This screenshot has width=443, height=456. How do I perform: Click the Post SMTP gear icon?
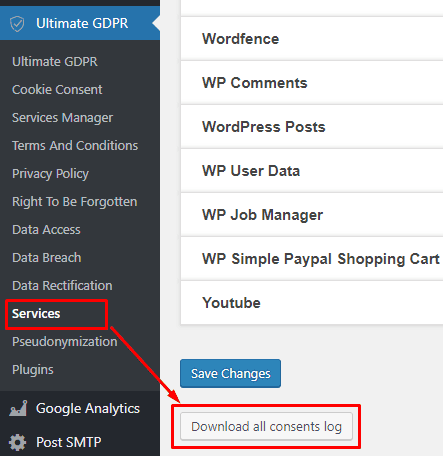[17, 442]
